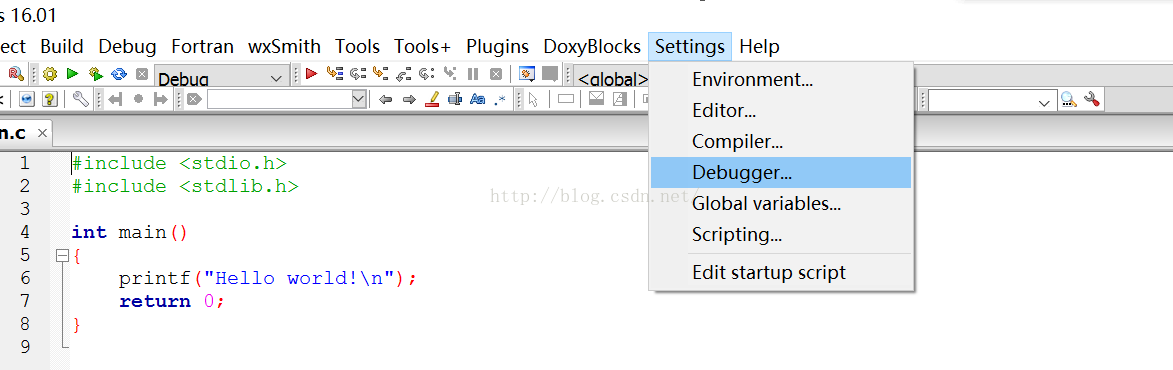Click the yellow help question mark icon
Screen dimensions: 1173x370
coord(49,99)
